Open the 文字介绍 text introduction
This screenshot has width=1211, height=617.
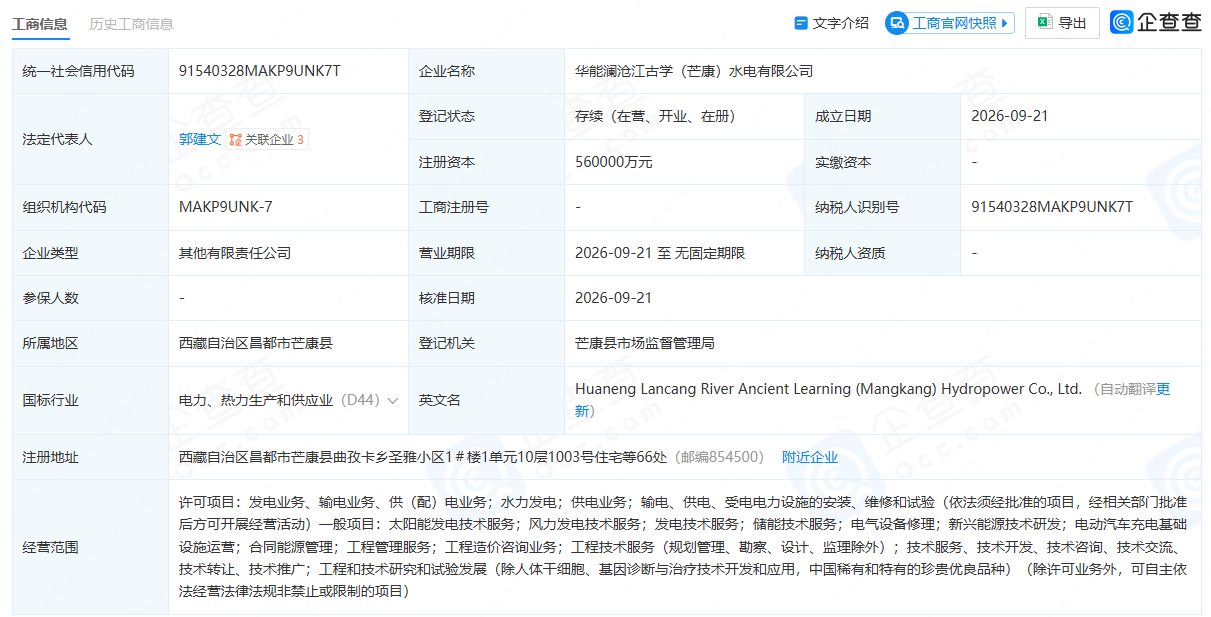tap(831, 23)
